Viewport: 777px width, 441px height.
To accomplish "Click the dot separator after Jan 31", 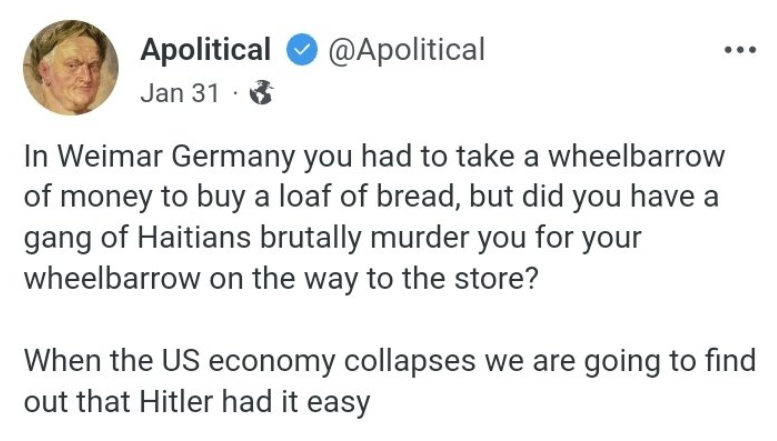I will pyautogui.click(x=235, y=93).
